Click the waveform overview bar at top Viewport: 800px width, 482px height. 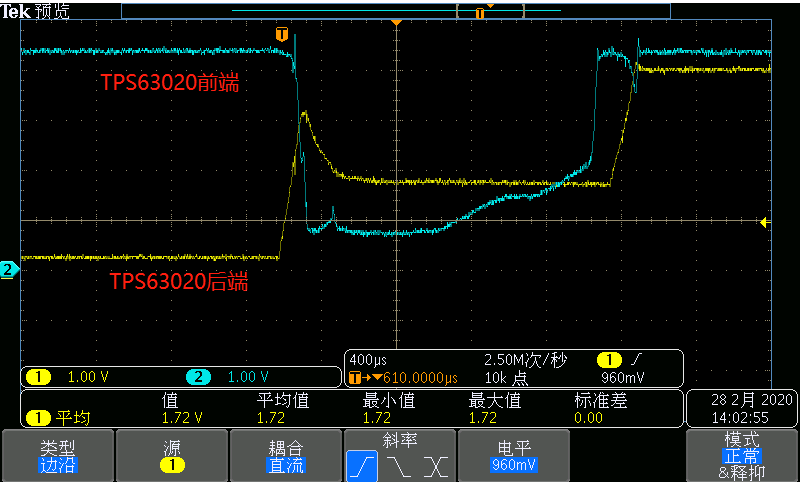(396, 11)
